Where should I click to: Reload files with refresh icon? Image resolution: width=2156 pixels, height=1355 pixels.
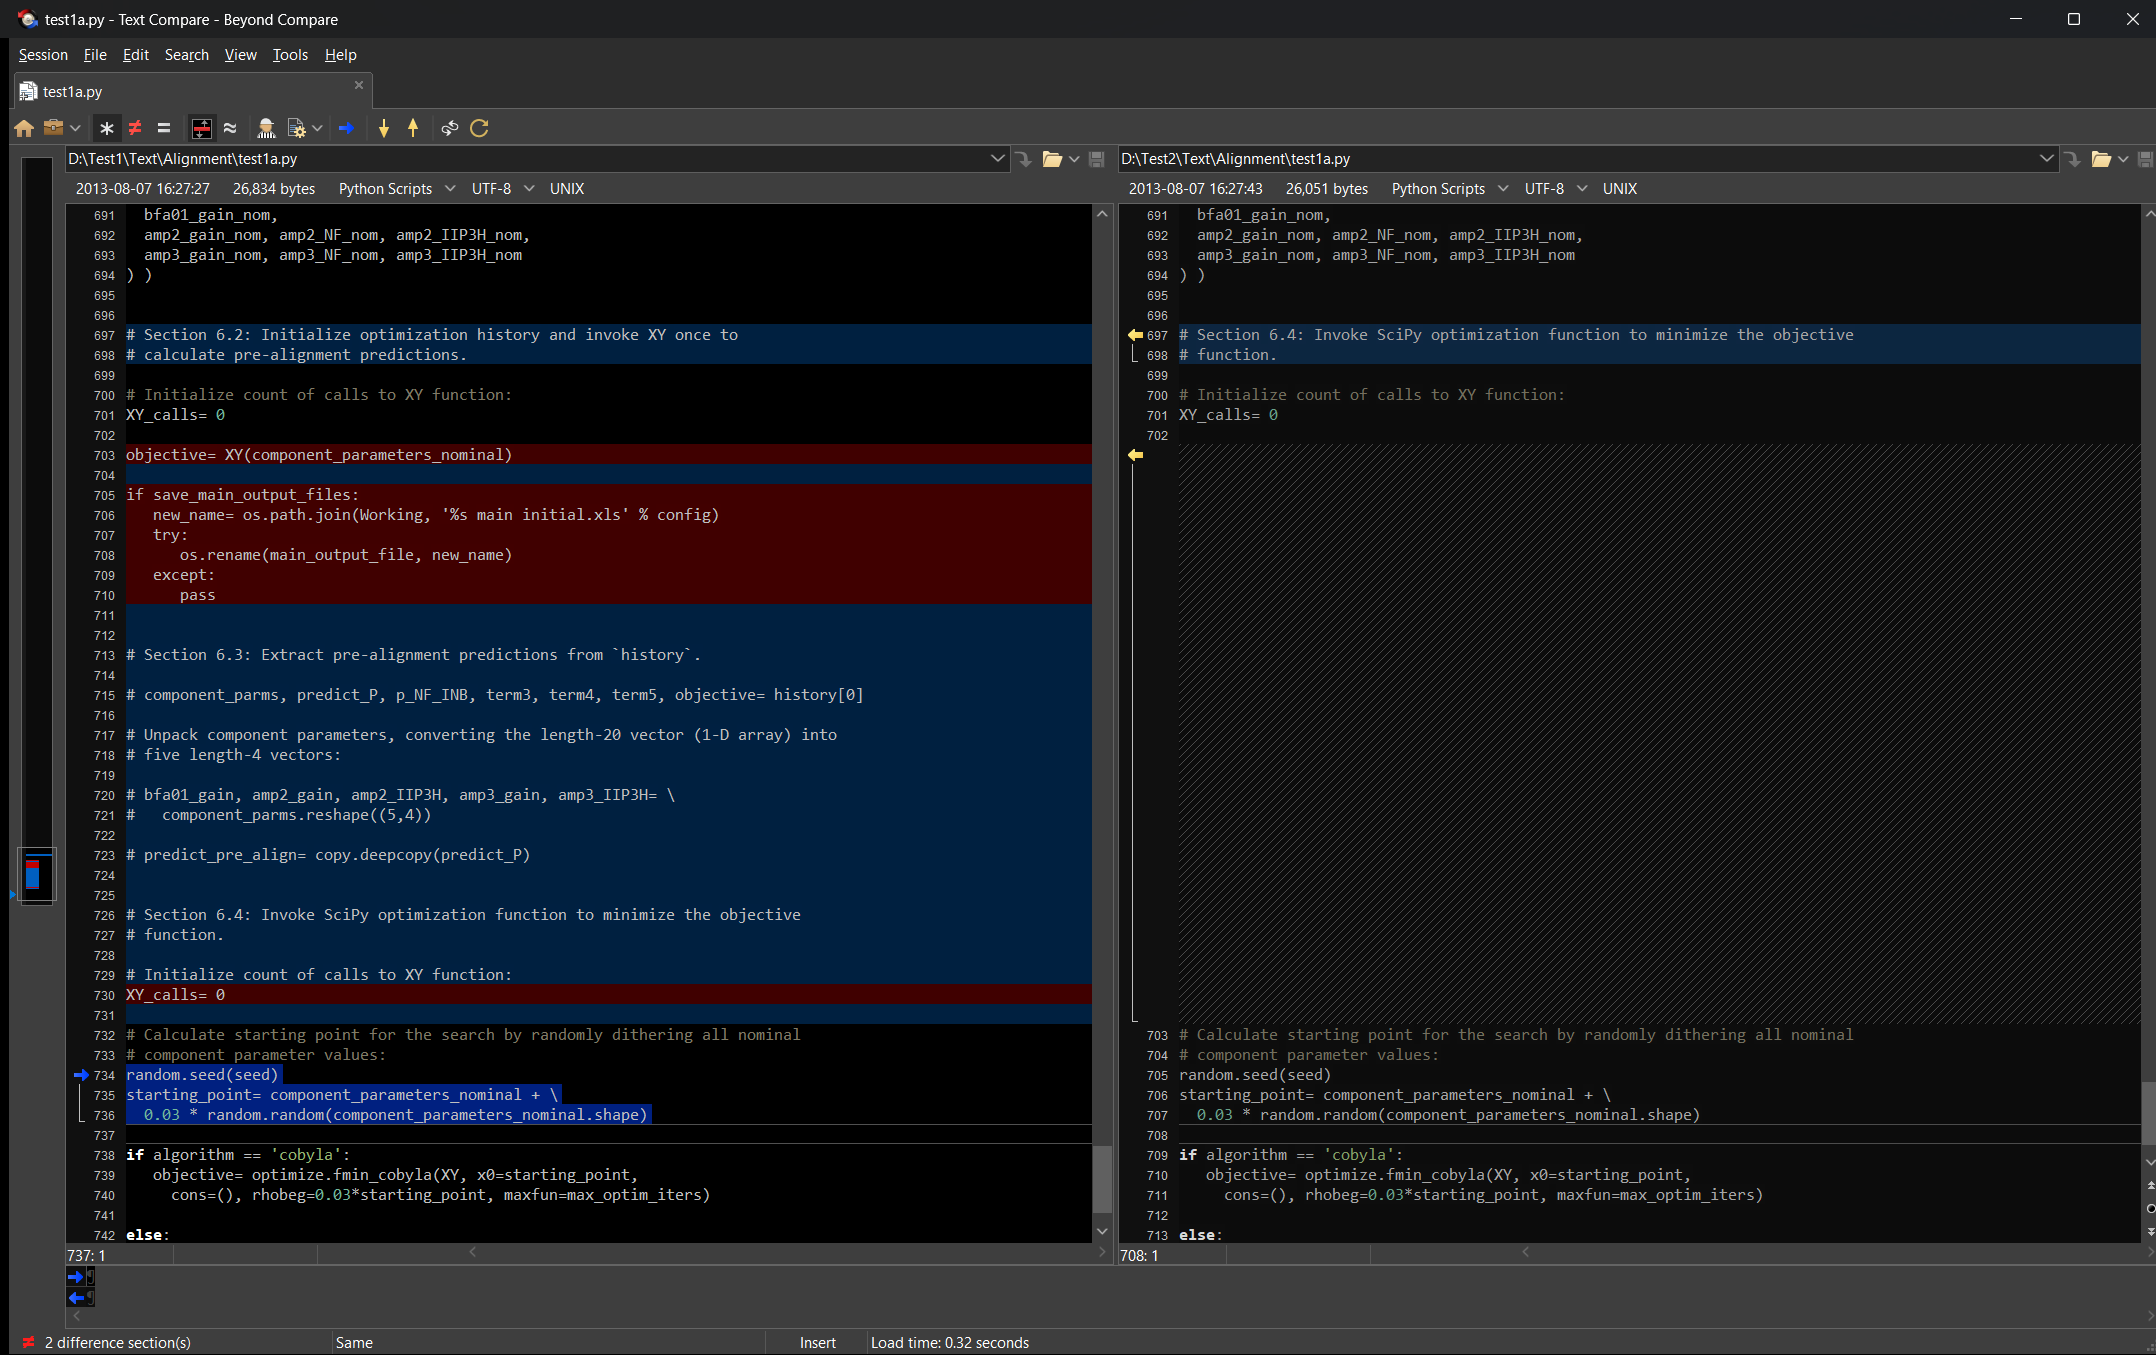click(480, 128)
